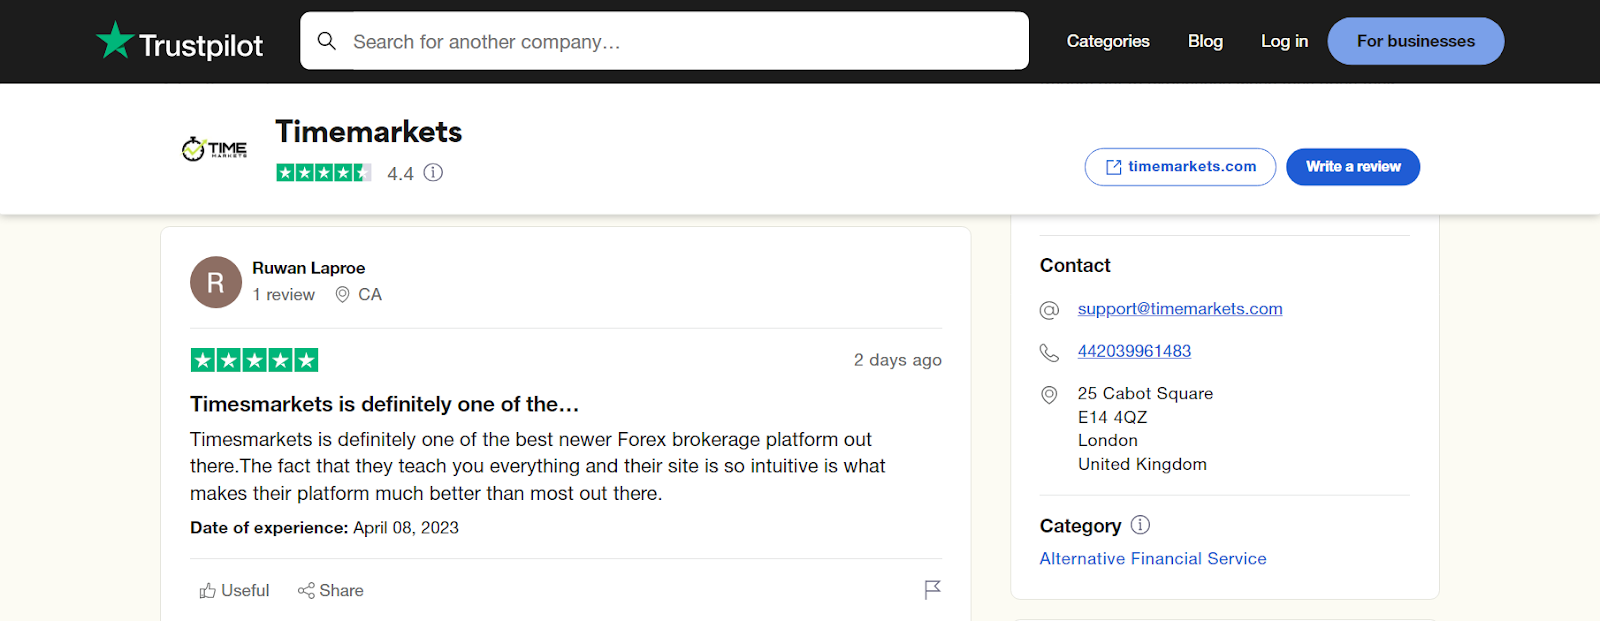1600x621 pixels.
Task: Click the thumbs-up Useful icon
Action: pyautogui.click(x=208, y=591)
